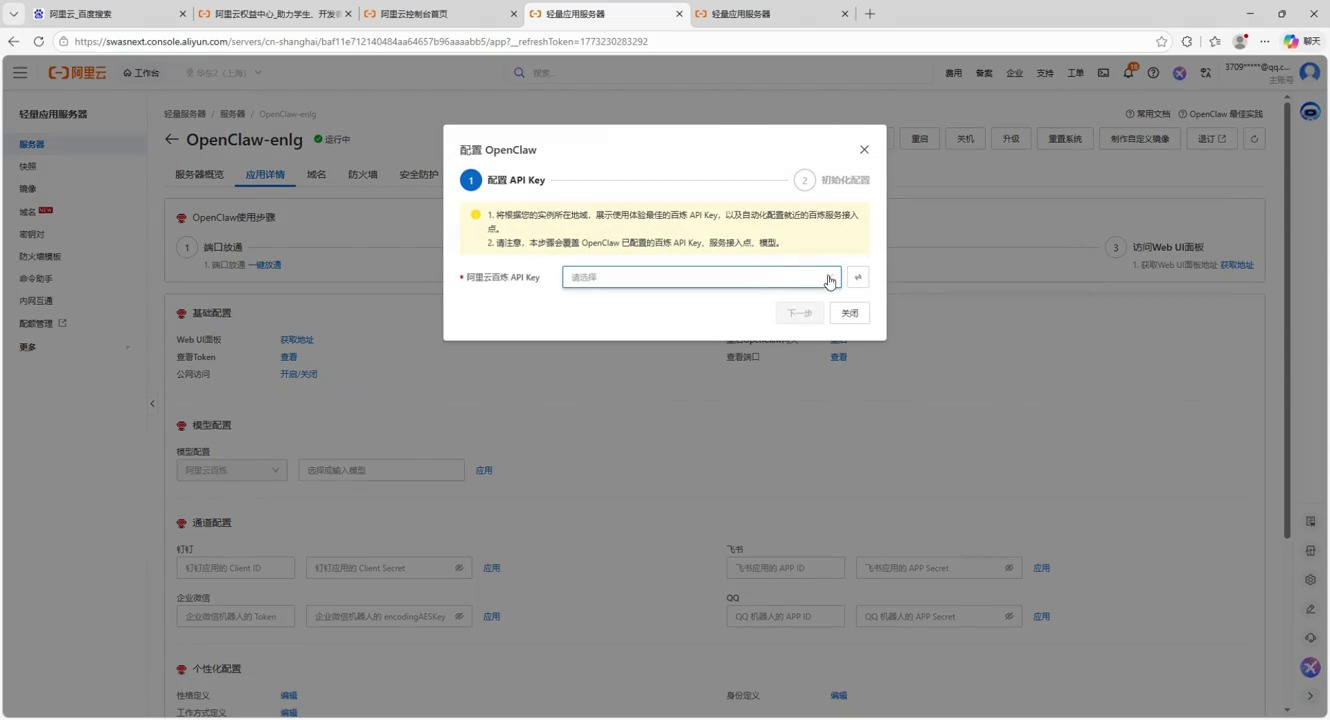Click the 升级 button
The image size is (1330, 720).
(x=1011, y=139)
